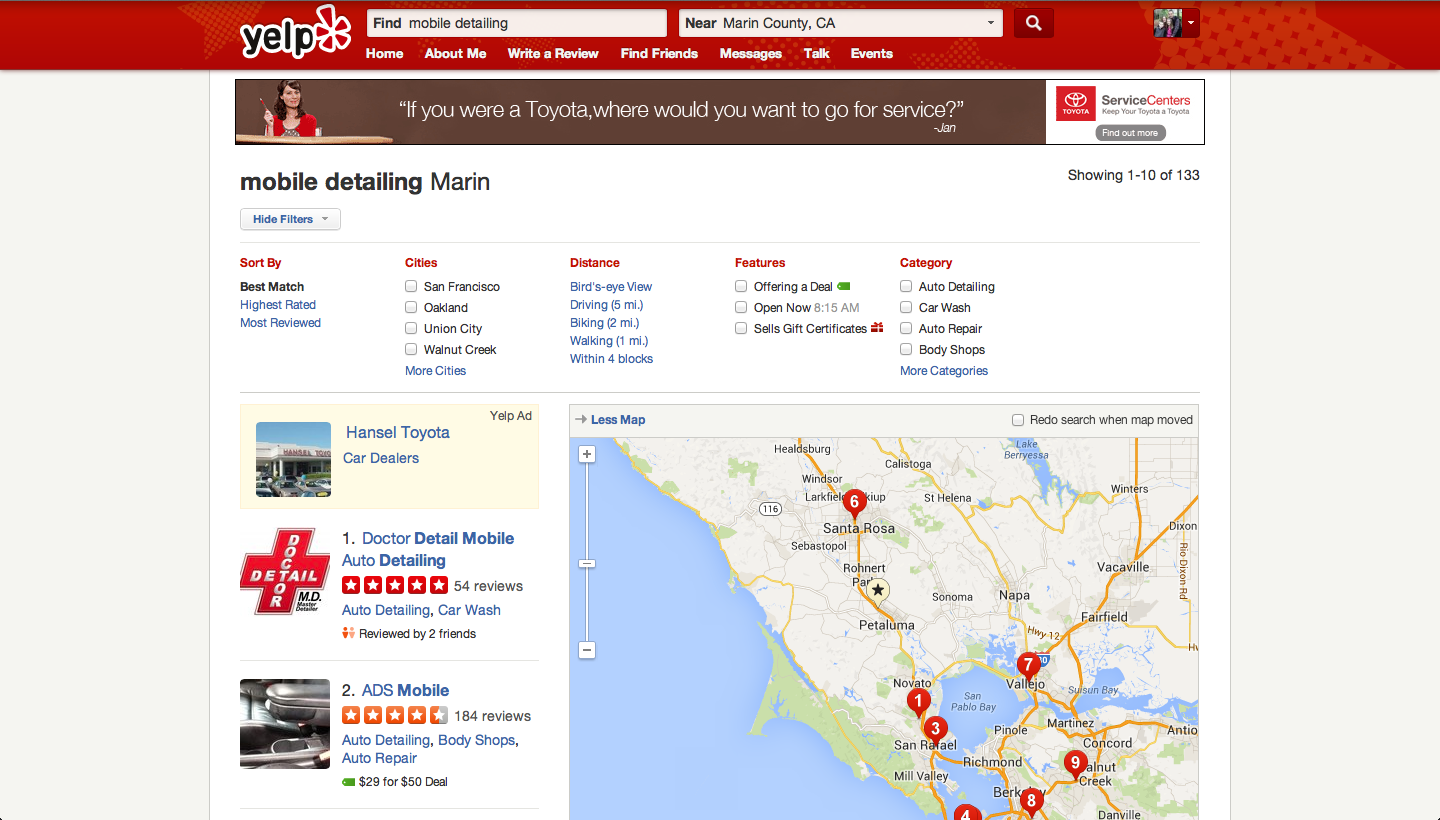The width and height of the screenshot is (1440, 820).
Task: Click the zoom-out minus icon on map
Action: click(x=586, y=649)
